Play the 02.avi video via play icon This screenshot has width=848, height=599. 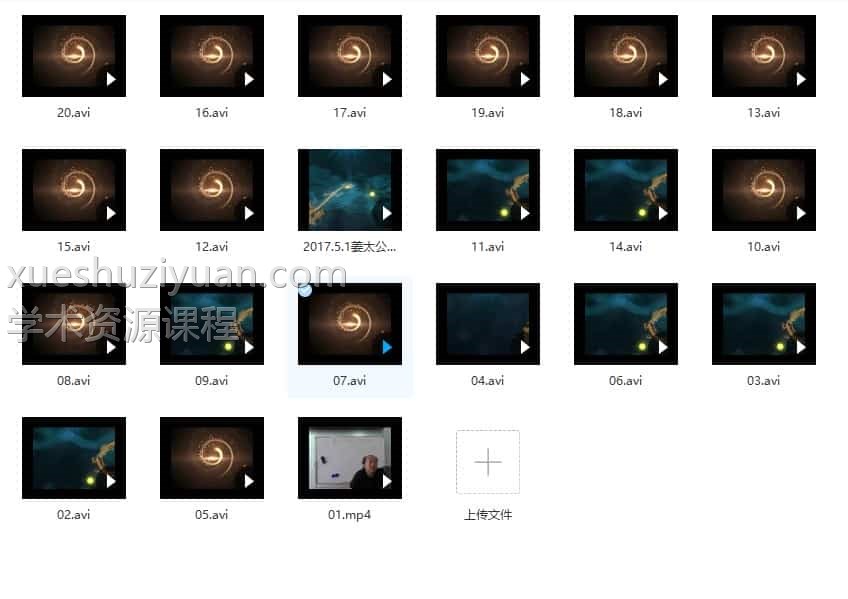(x=111, y=481)
